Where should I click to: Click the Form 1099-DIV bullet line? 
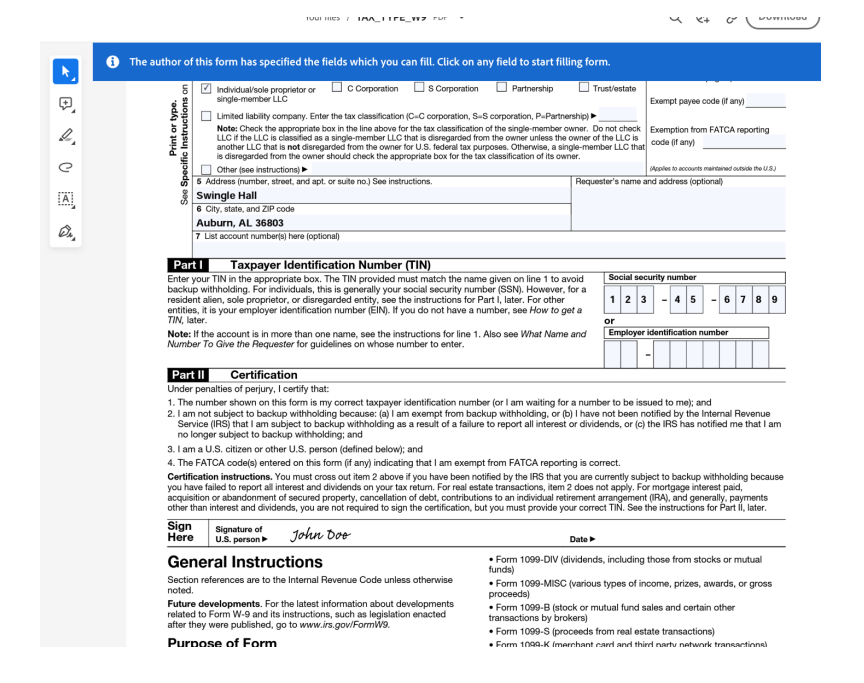click(x=625, y=565)
